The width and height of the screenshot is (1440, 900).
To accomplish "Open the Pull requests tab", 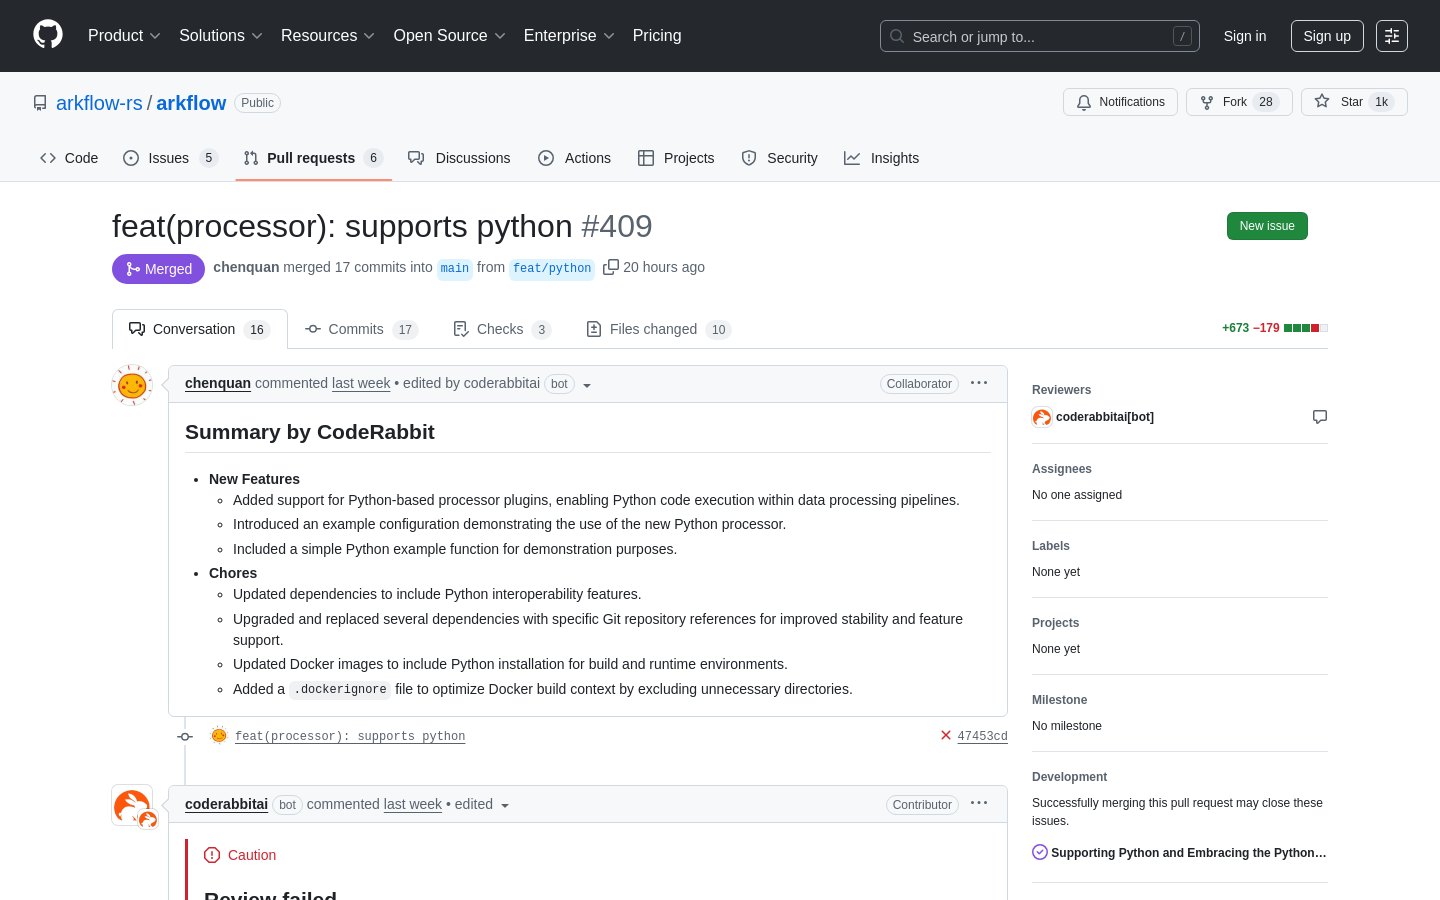I will [313, 158].
